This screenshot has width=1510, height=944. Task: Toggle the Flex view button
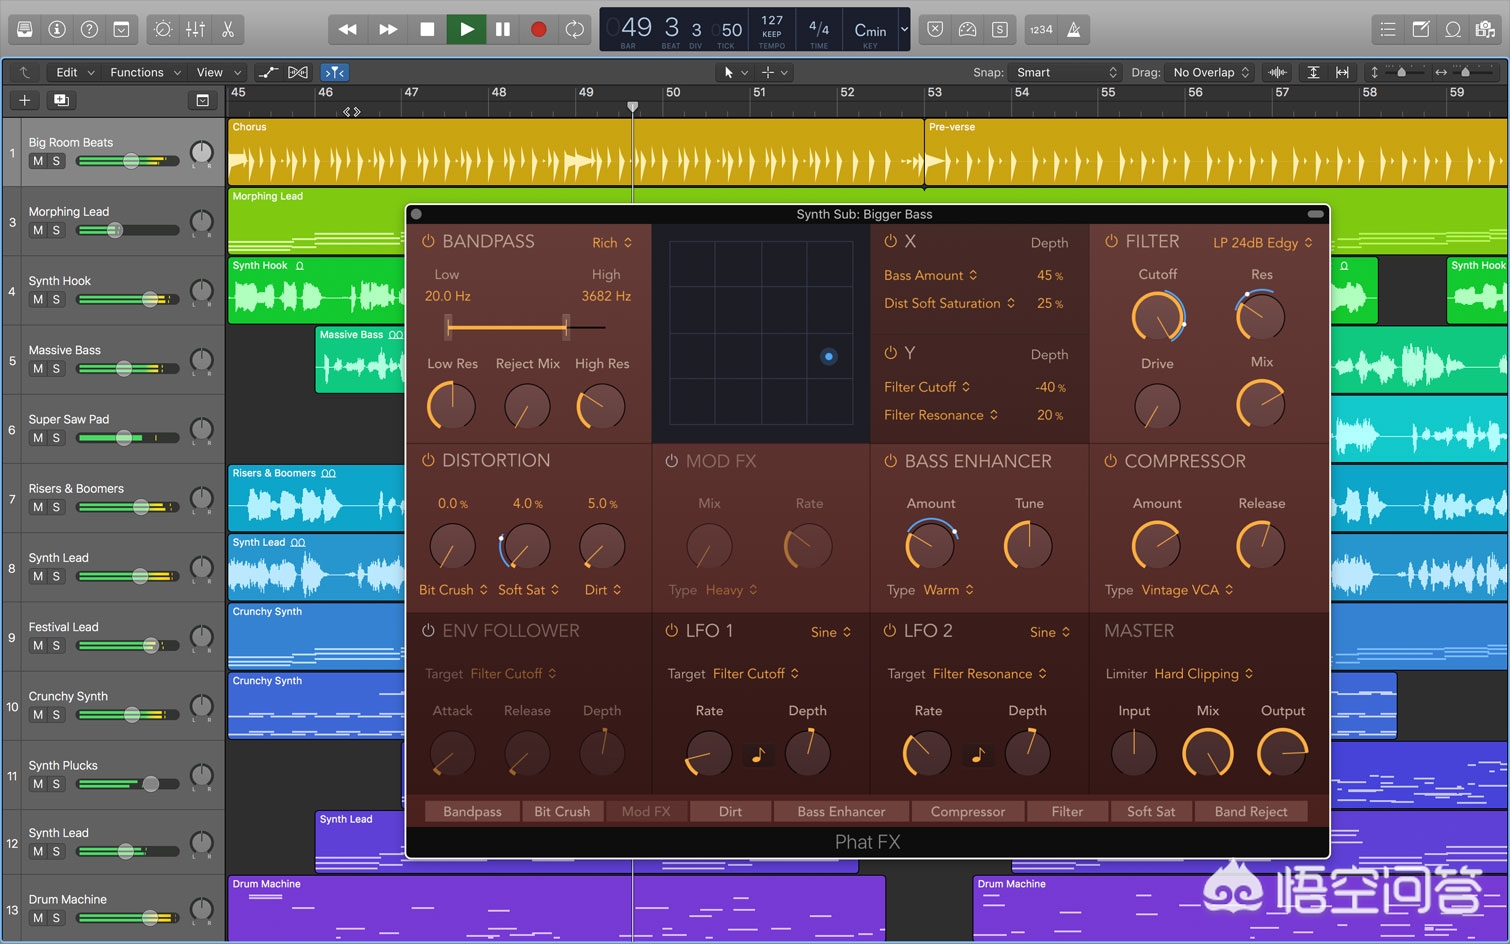coord(298,72)
